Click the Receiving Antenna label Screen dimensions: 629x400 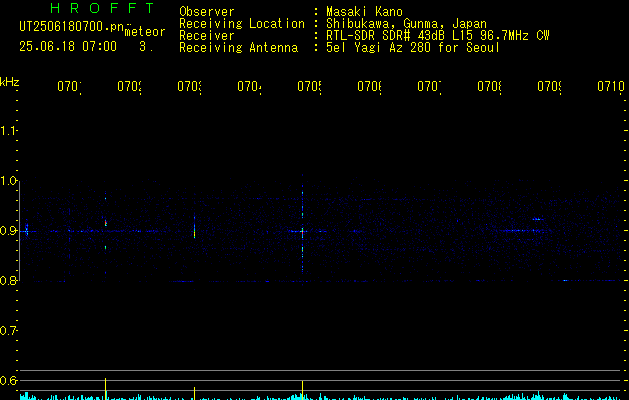(x=238, y=48)
